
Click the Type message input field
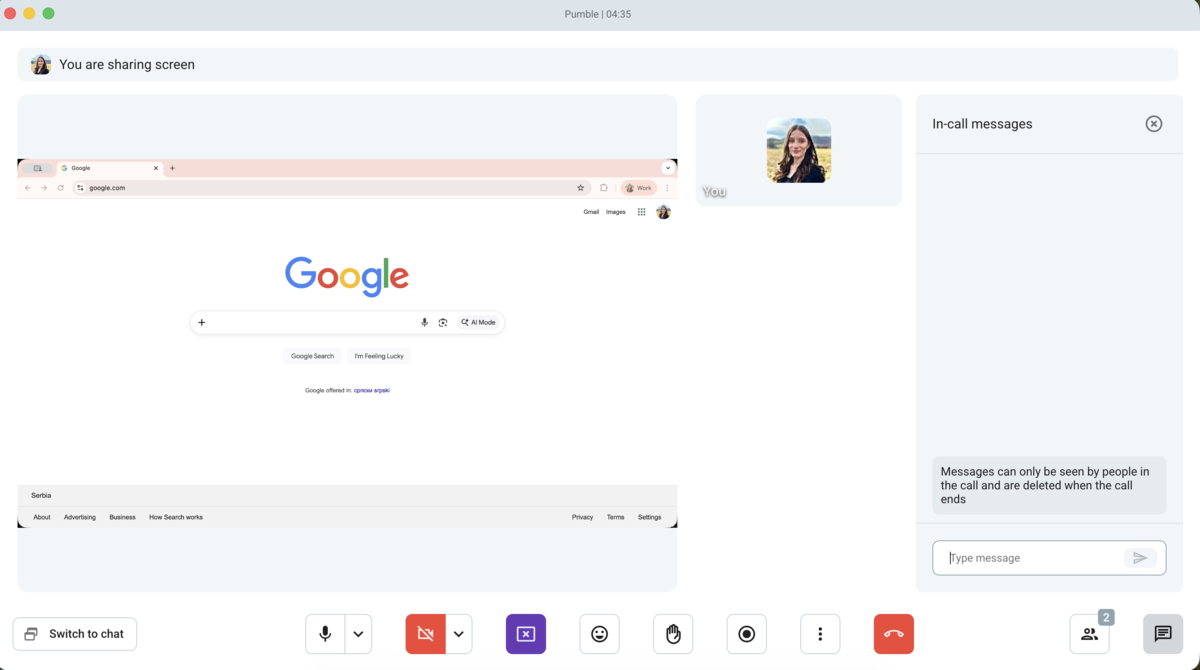click(1030, 558)
